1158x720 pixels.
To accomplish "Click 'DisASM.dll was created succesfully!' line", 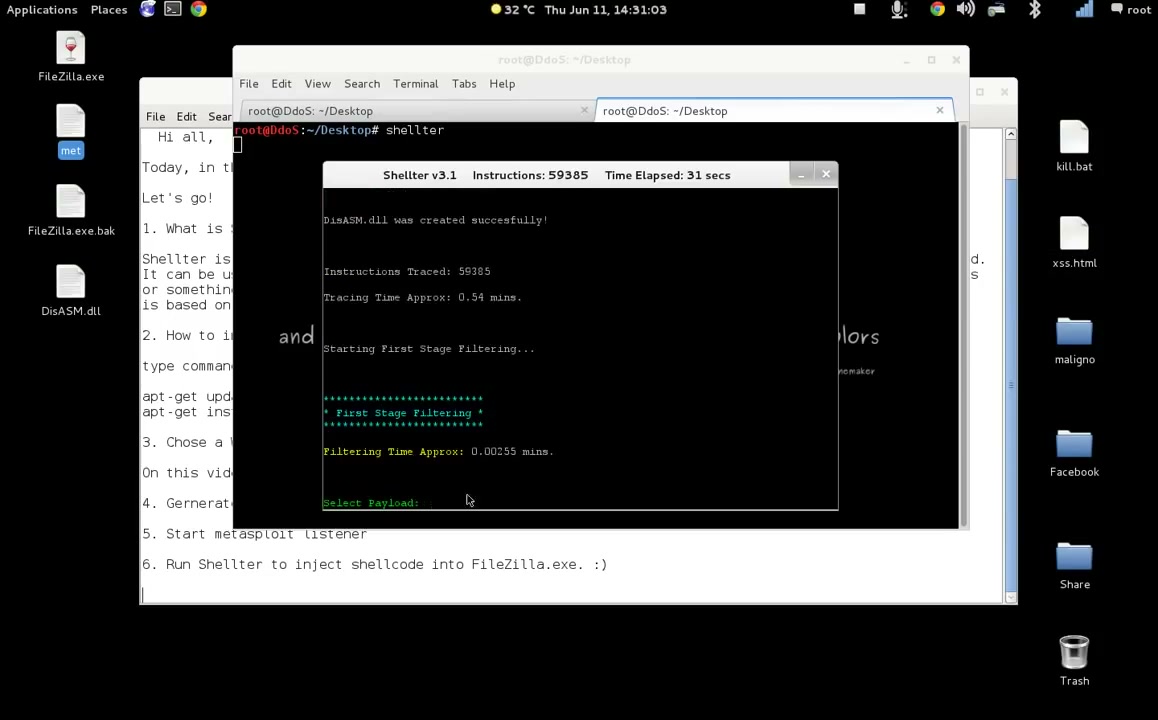I will coord(436,220).
